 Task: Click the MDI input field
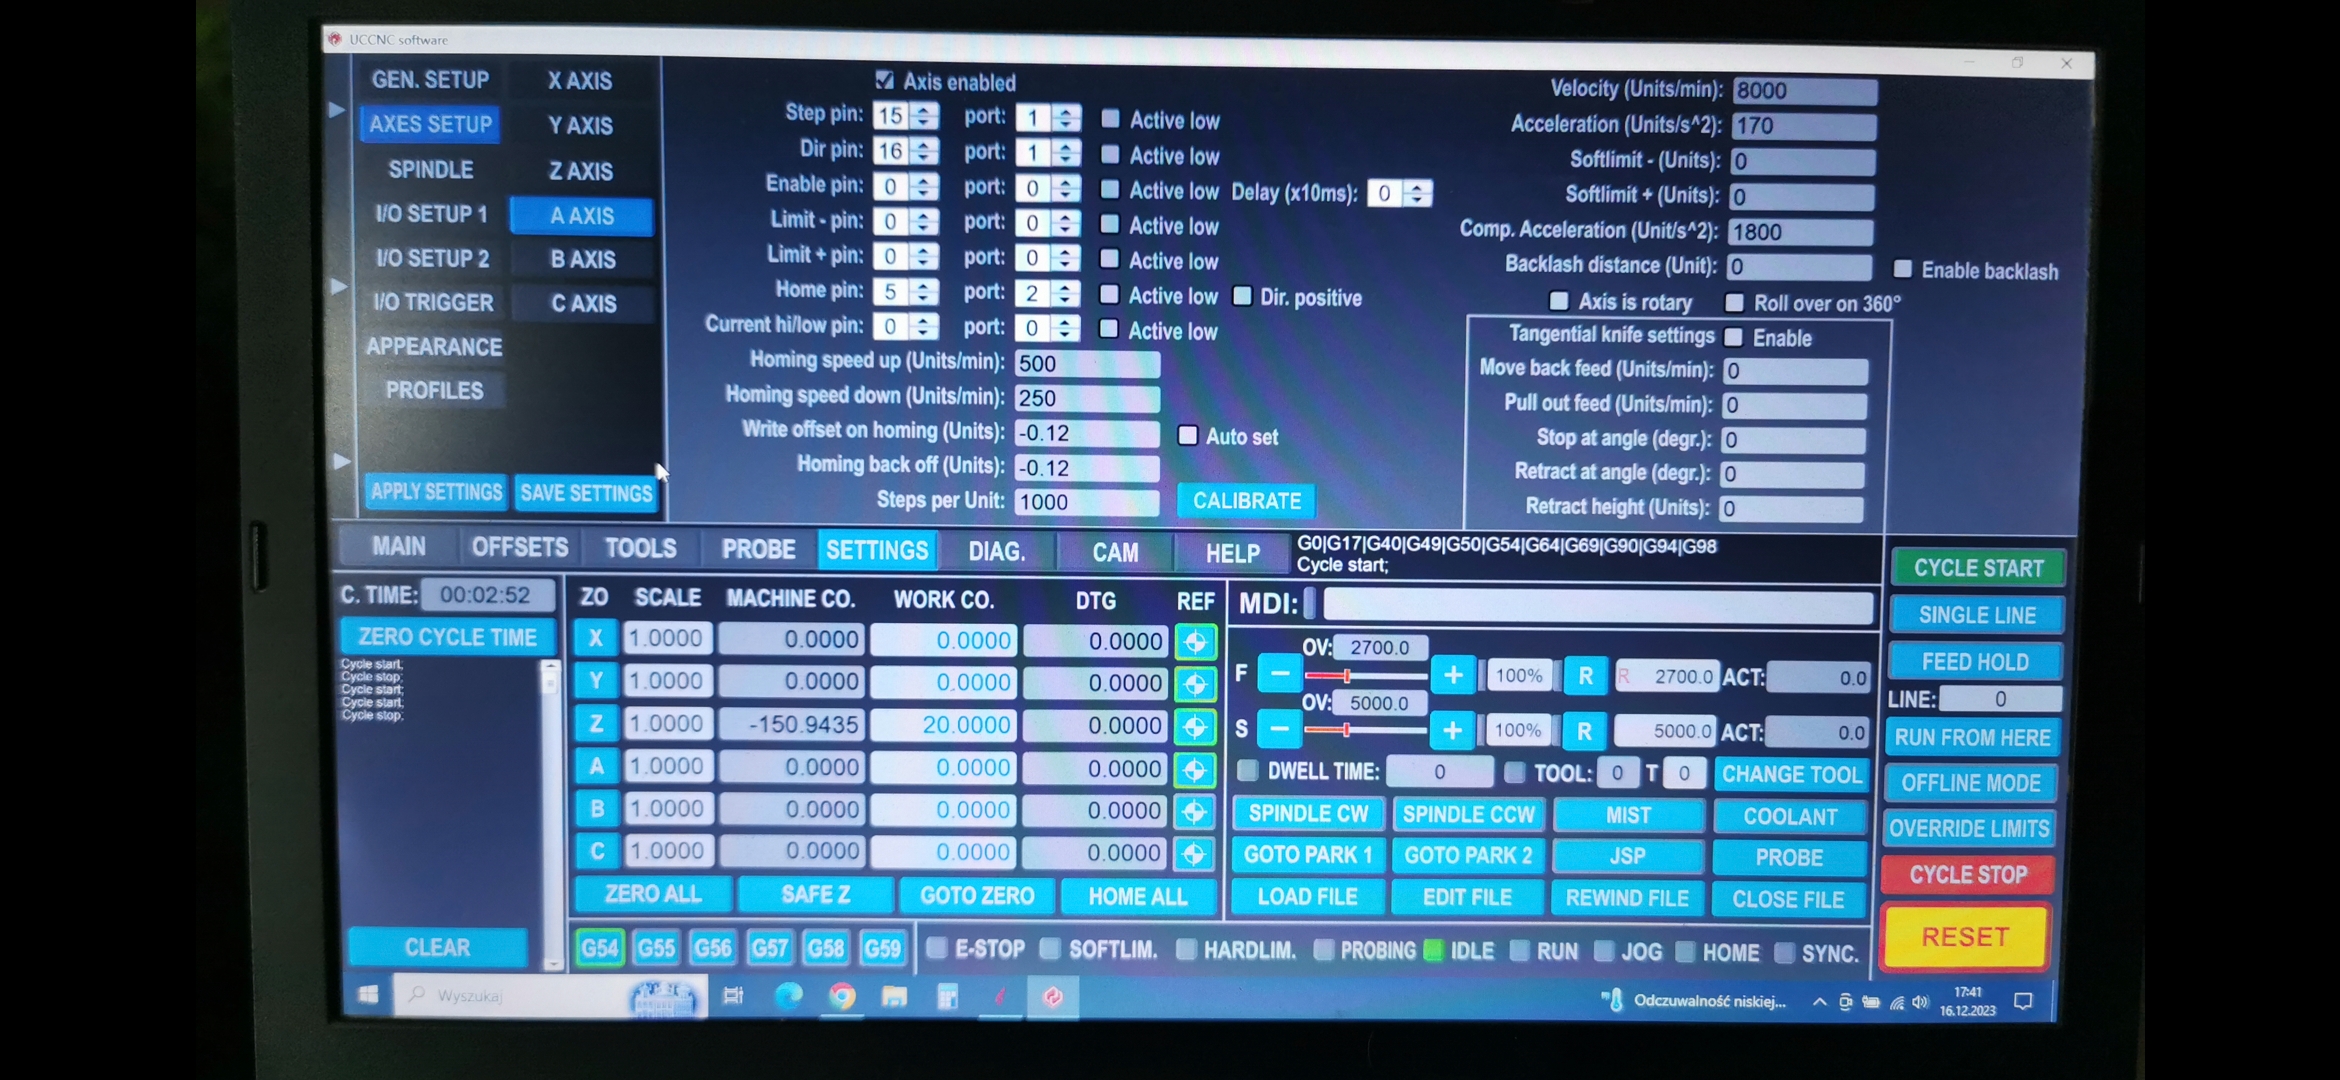1597,605
